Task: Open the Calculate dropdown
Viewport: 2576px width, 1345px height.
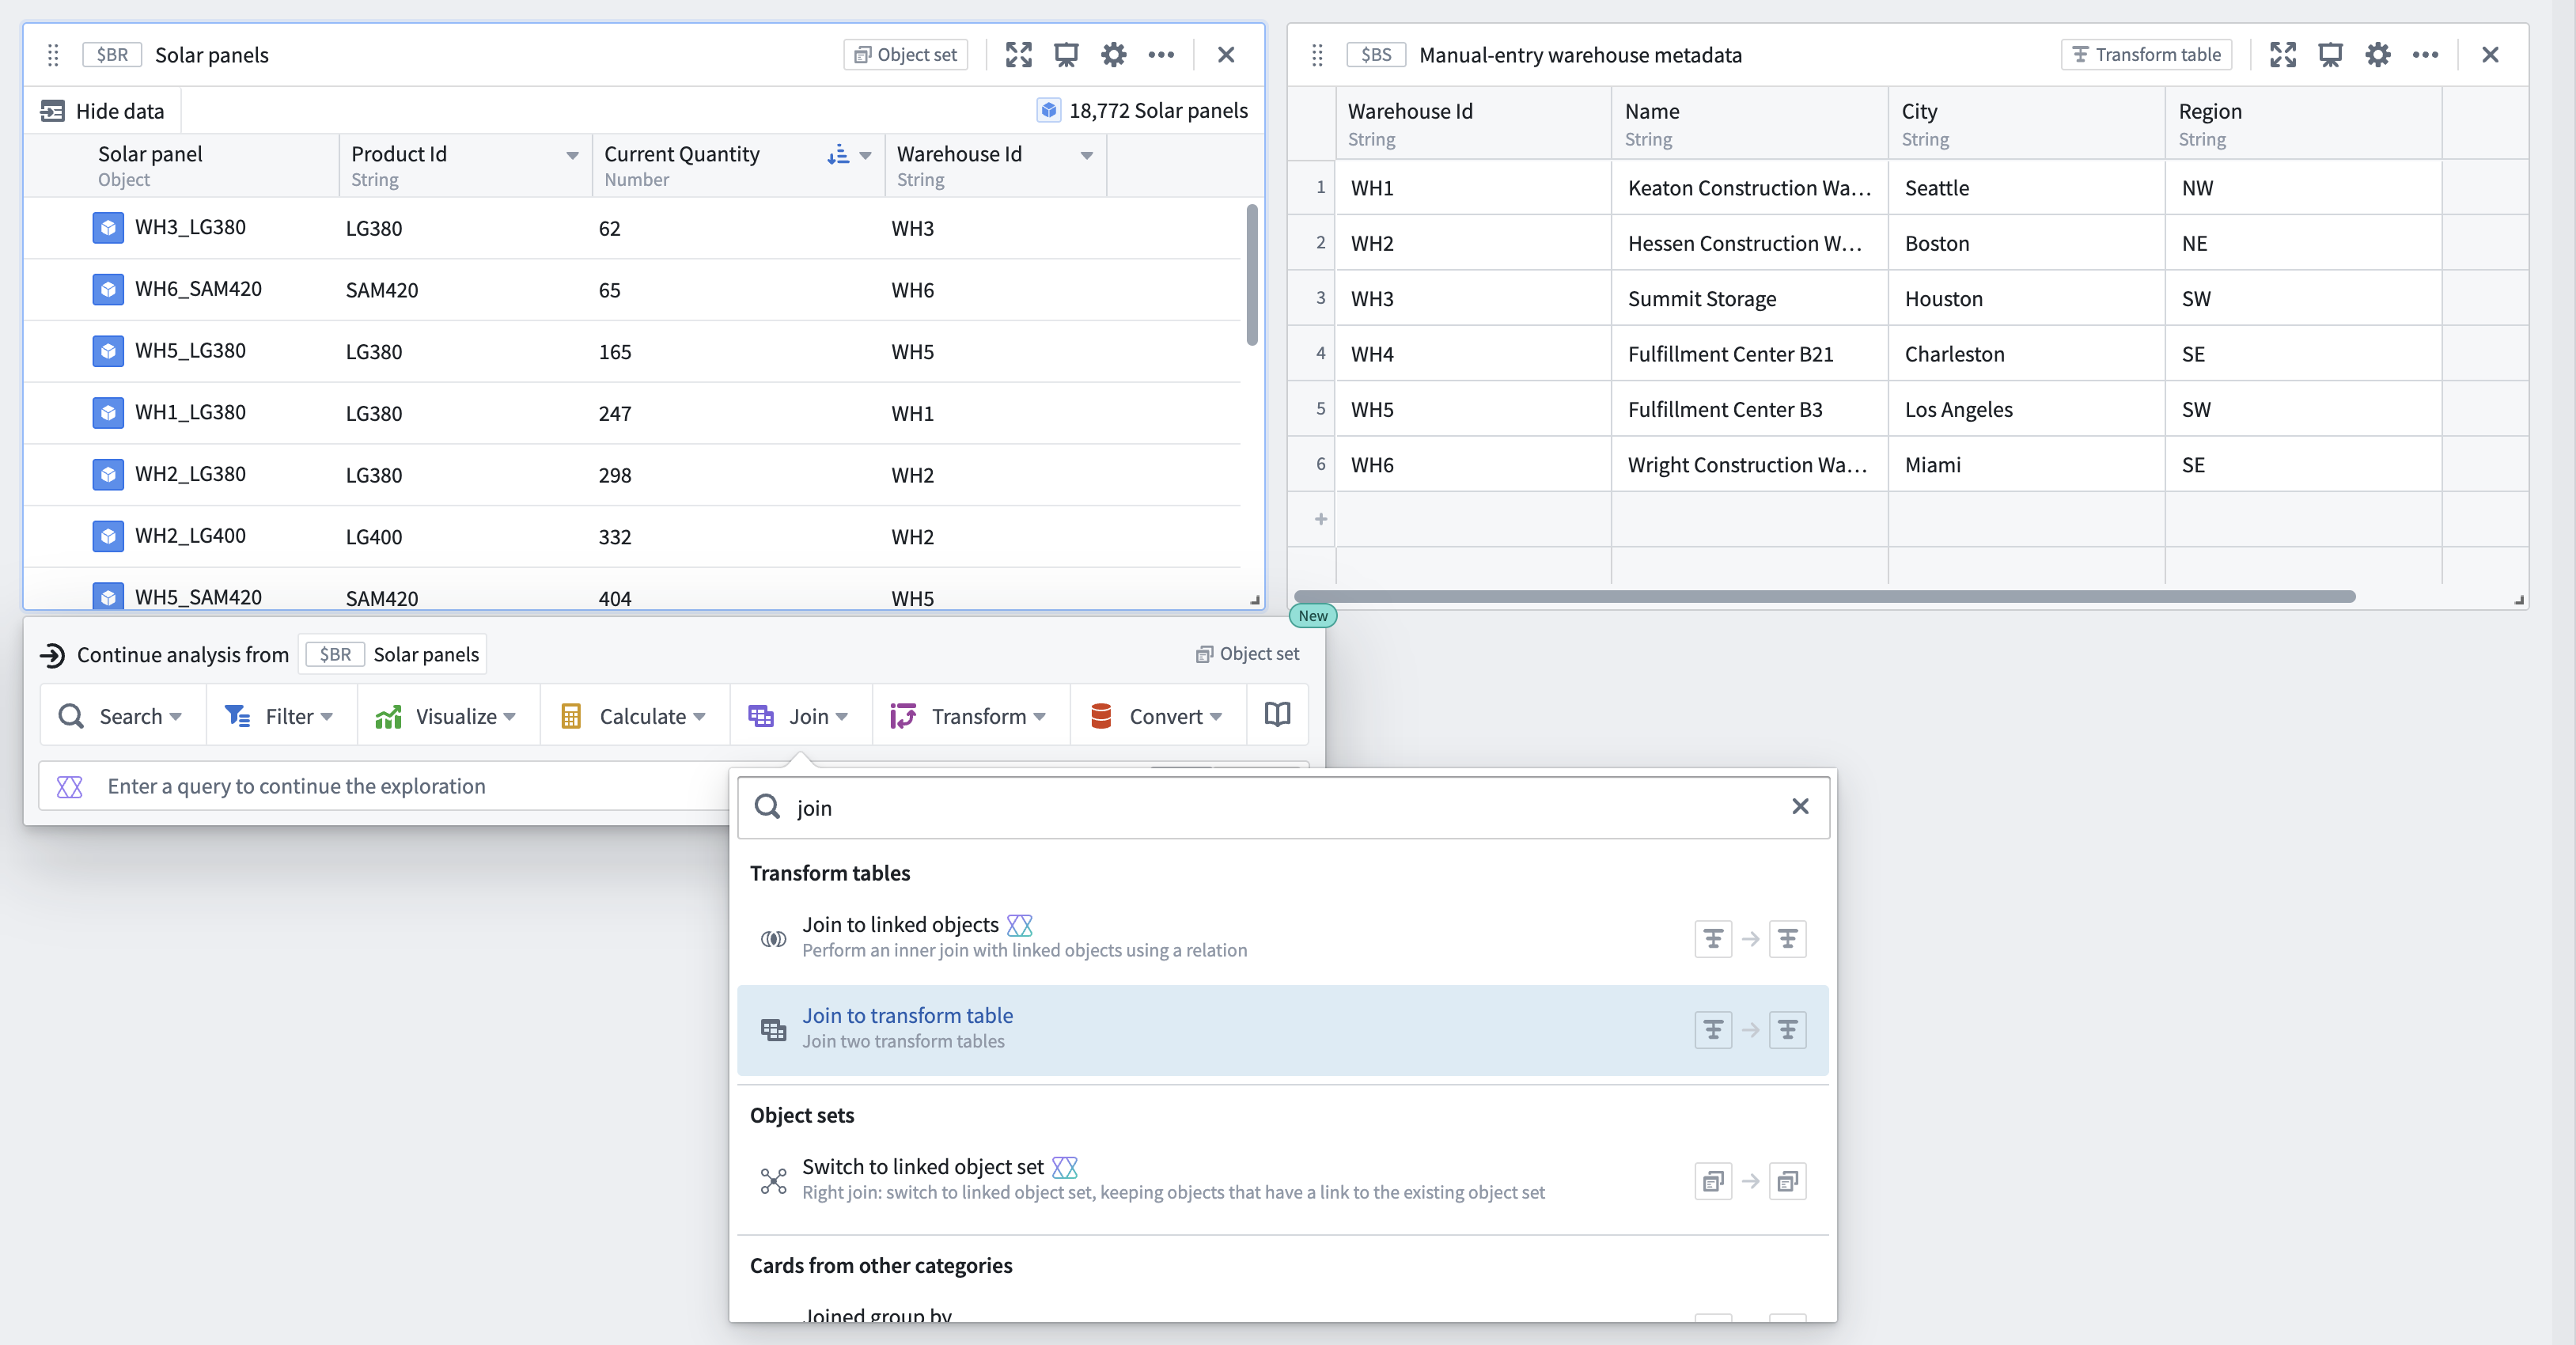Action: point(635,716)
